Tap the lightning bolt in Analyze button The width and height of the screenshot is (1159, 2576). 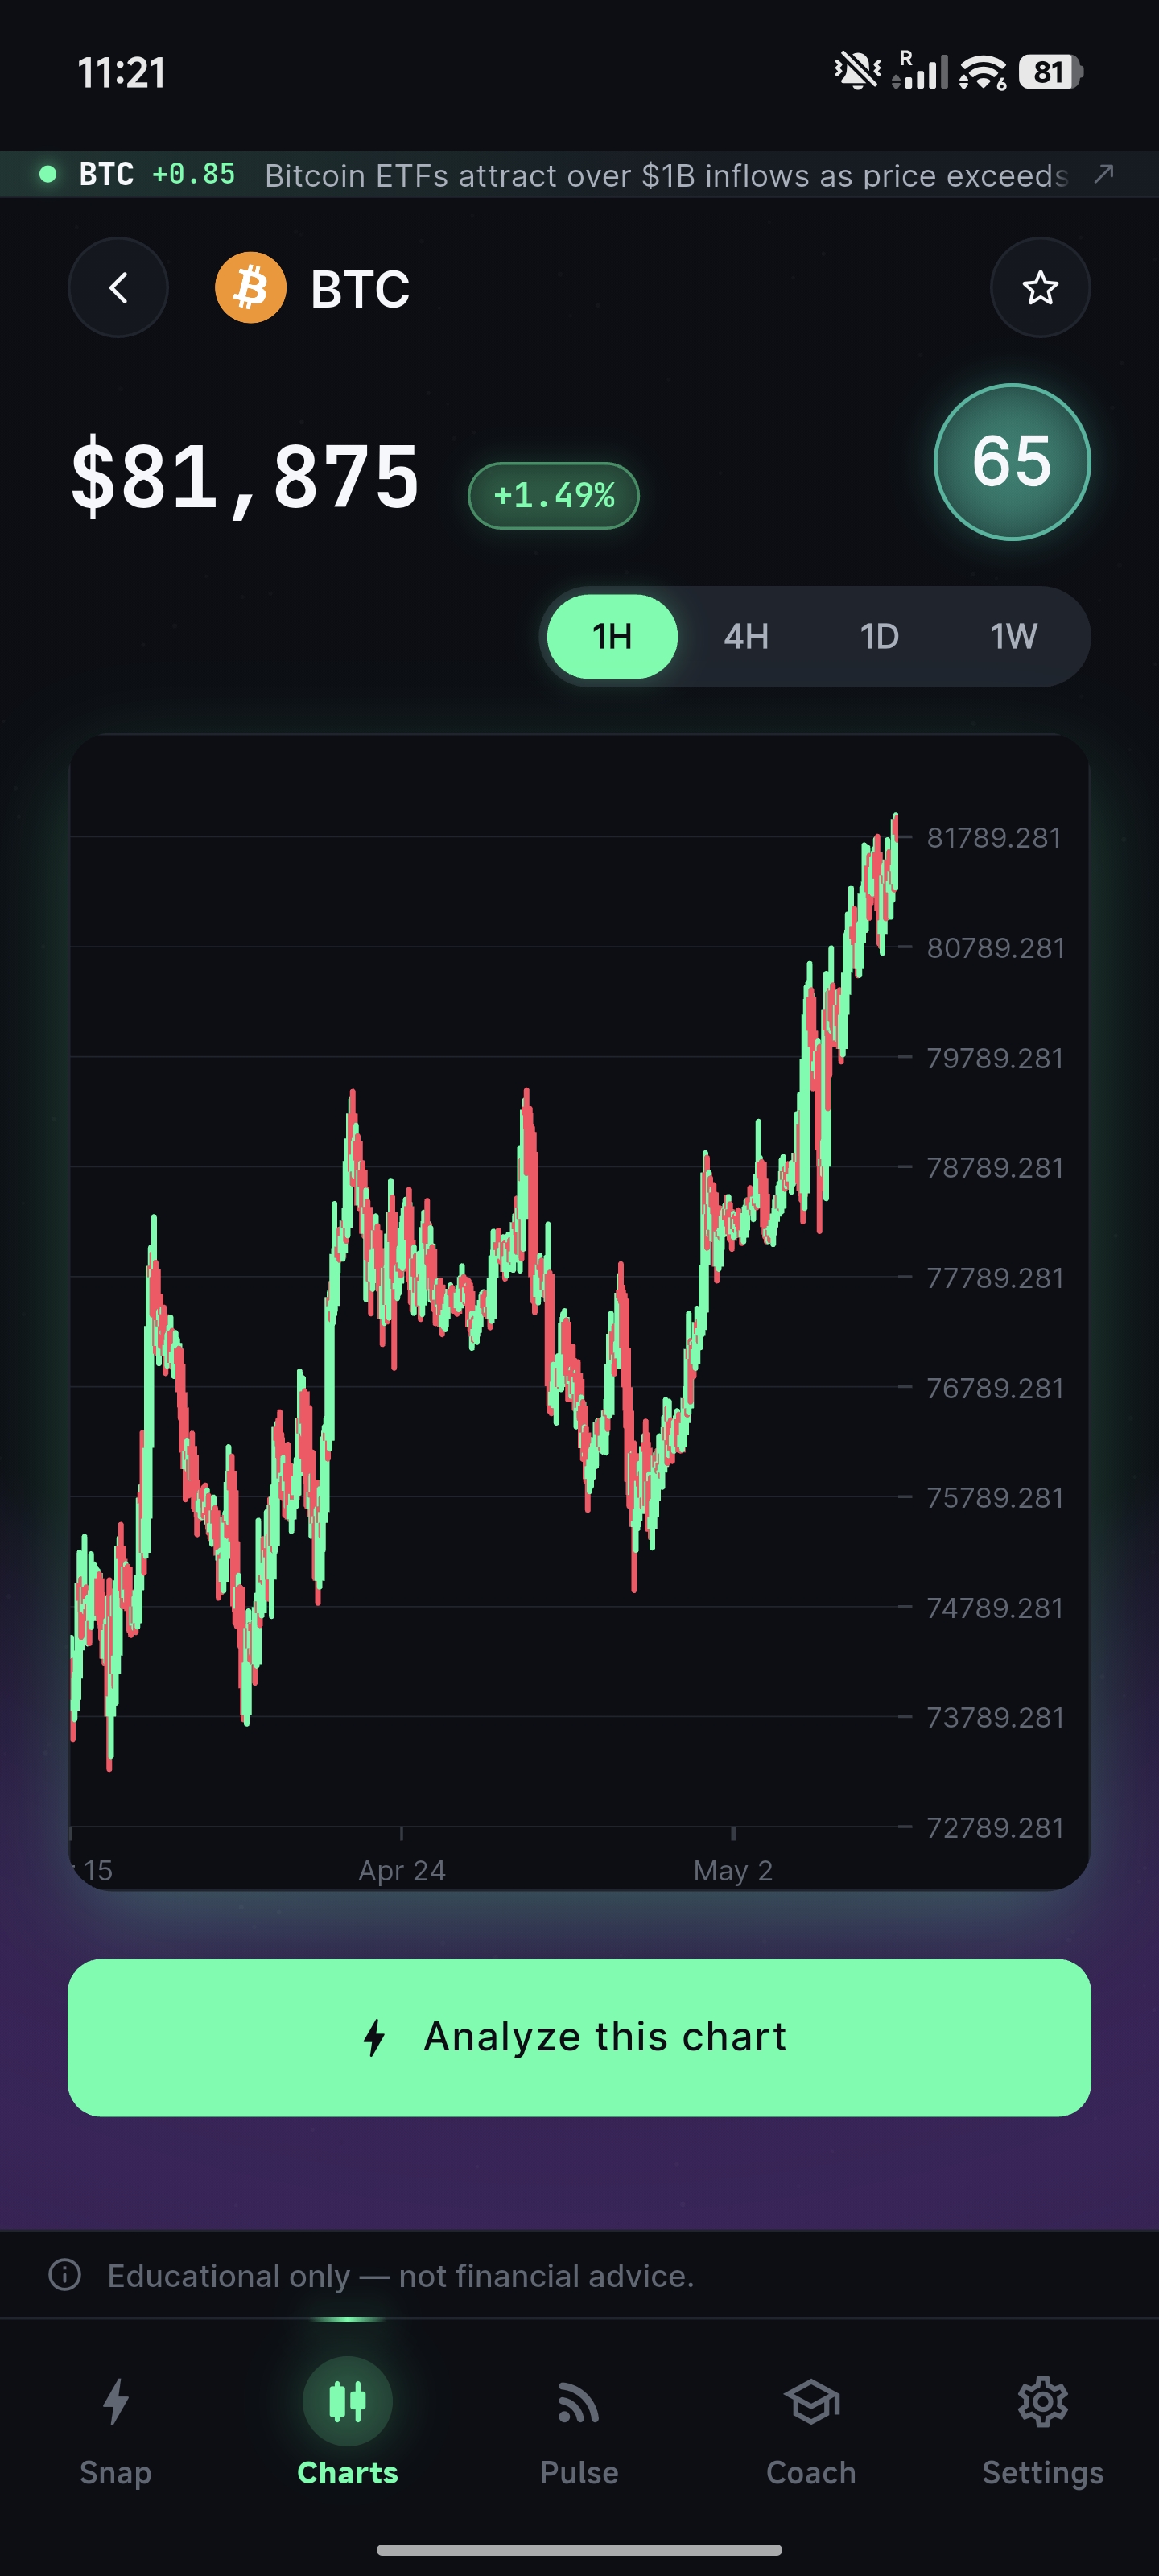click(x=375, y=2037)
